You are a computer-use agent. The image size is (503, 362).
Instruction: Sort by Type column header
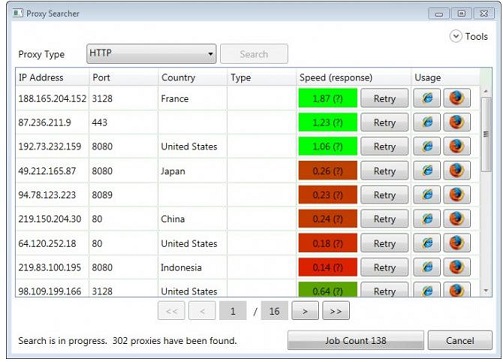[x=262, y=77]
